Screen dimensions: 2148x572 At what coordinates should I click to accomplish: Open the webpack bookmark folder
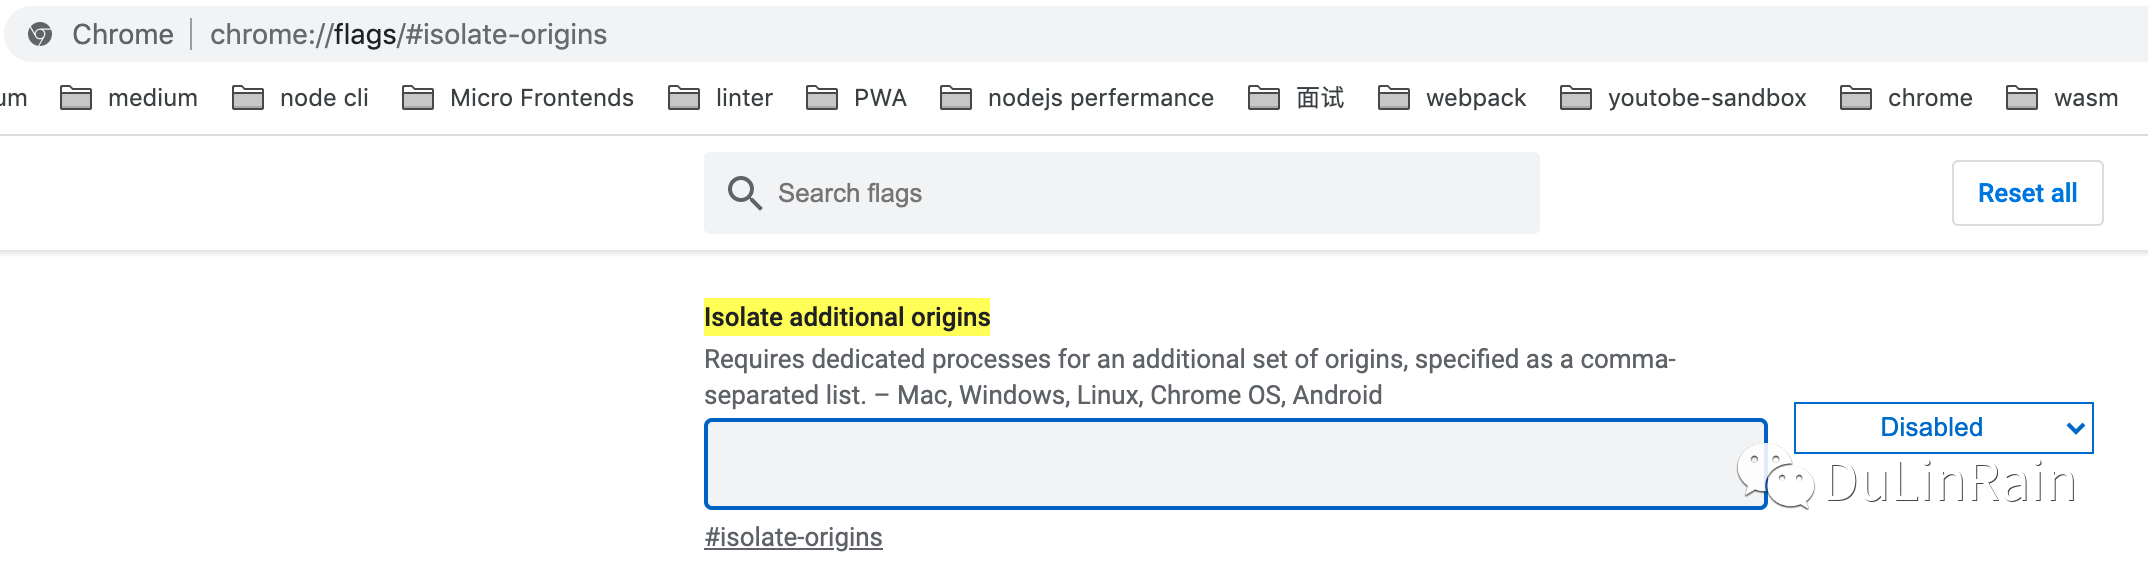pyautogui.click(x=1452, y=98)
